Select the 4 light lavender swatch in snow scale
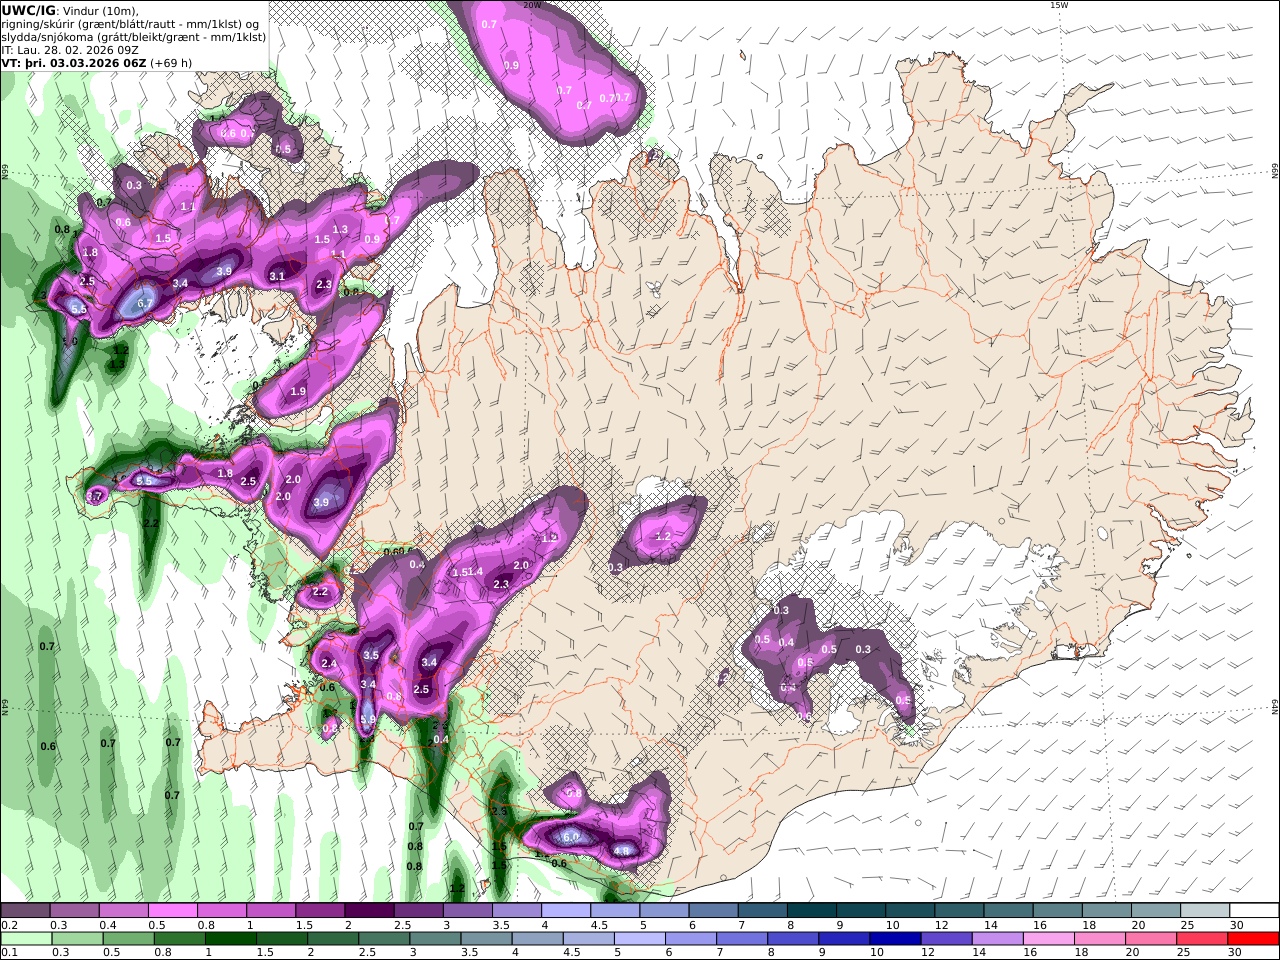The image size is (1280, 960). [x=566, y=911]
